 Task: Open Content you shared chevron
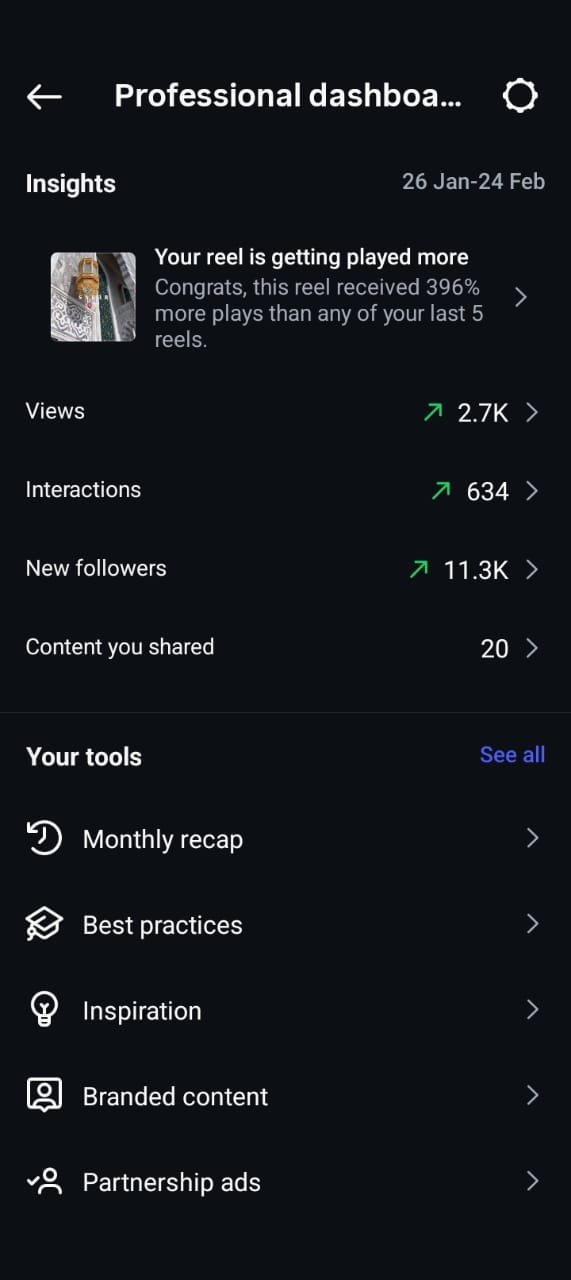pos(532,648)
